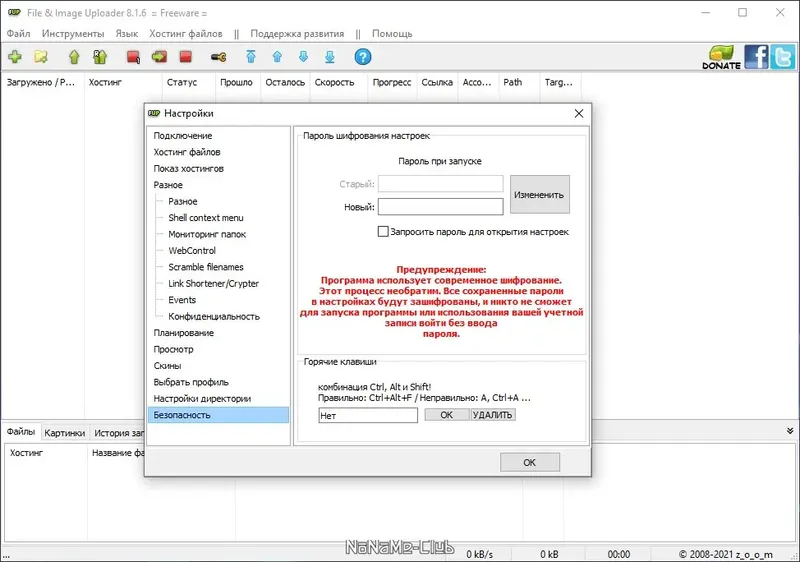Screen dimensions: 800x562
Task: Select Link Shortener/Crypter settings item
Action: coord(213,284)
